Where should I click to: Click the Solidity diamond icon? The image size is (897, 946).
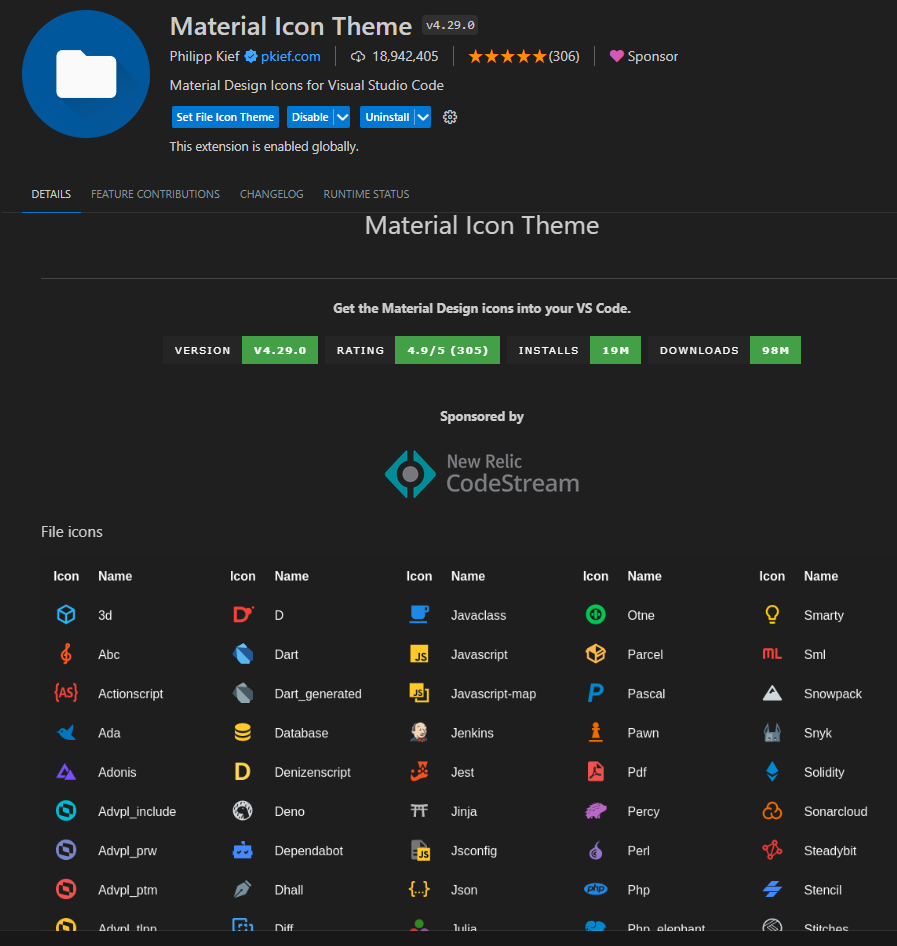pos(772,772)
